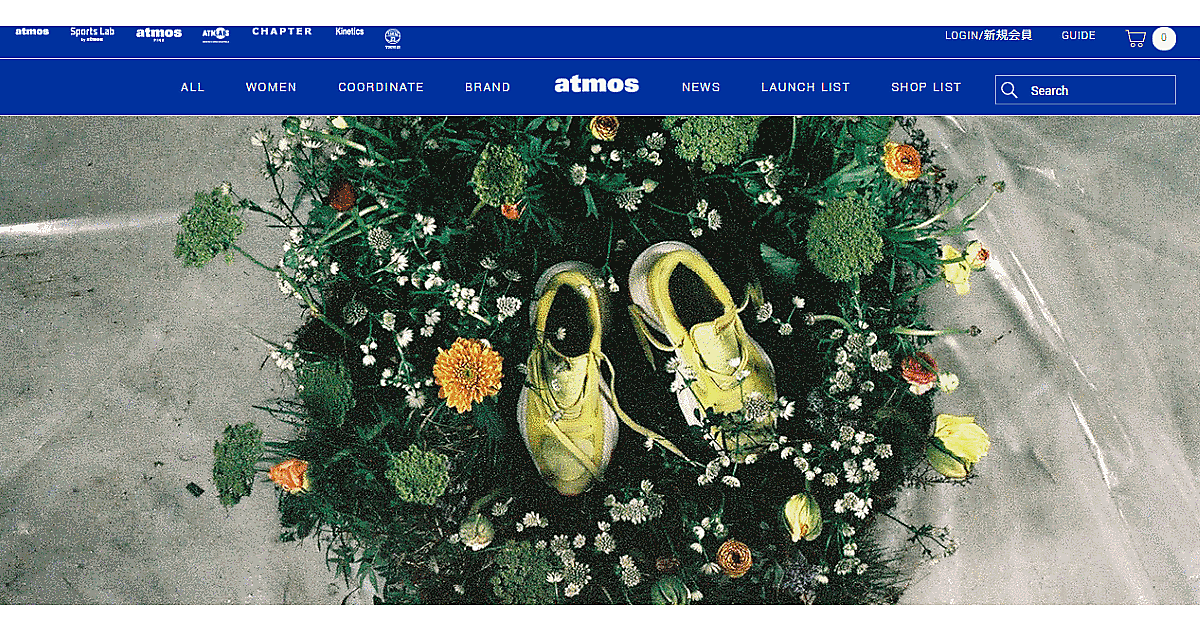Open the Sports Lab by atmos logo

click(92, 33)
